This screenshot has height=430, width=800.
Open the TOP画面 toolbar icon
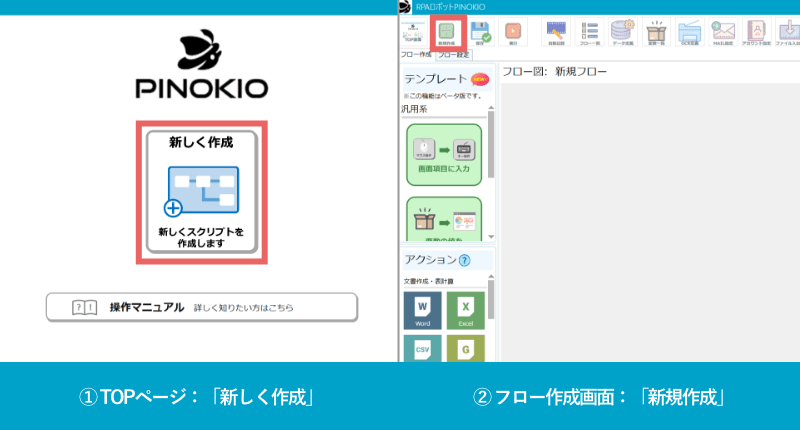(413, 32)
